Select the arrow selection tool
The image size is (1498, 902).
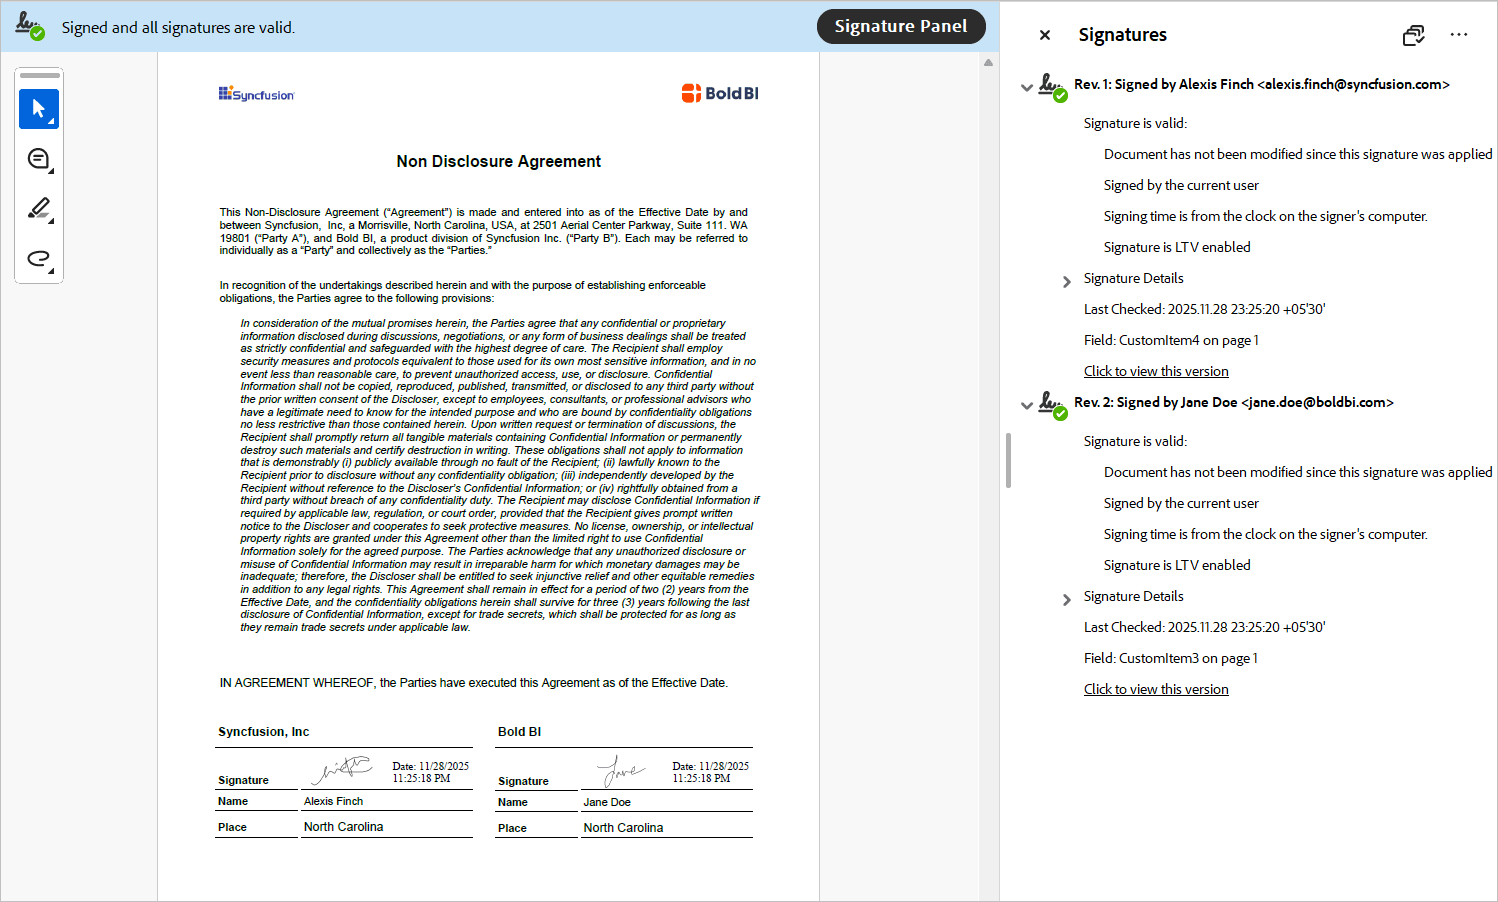tap(38, 109)
